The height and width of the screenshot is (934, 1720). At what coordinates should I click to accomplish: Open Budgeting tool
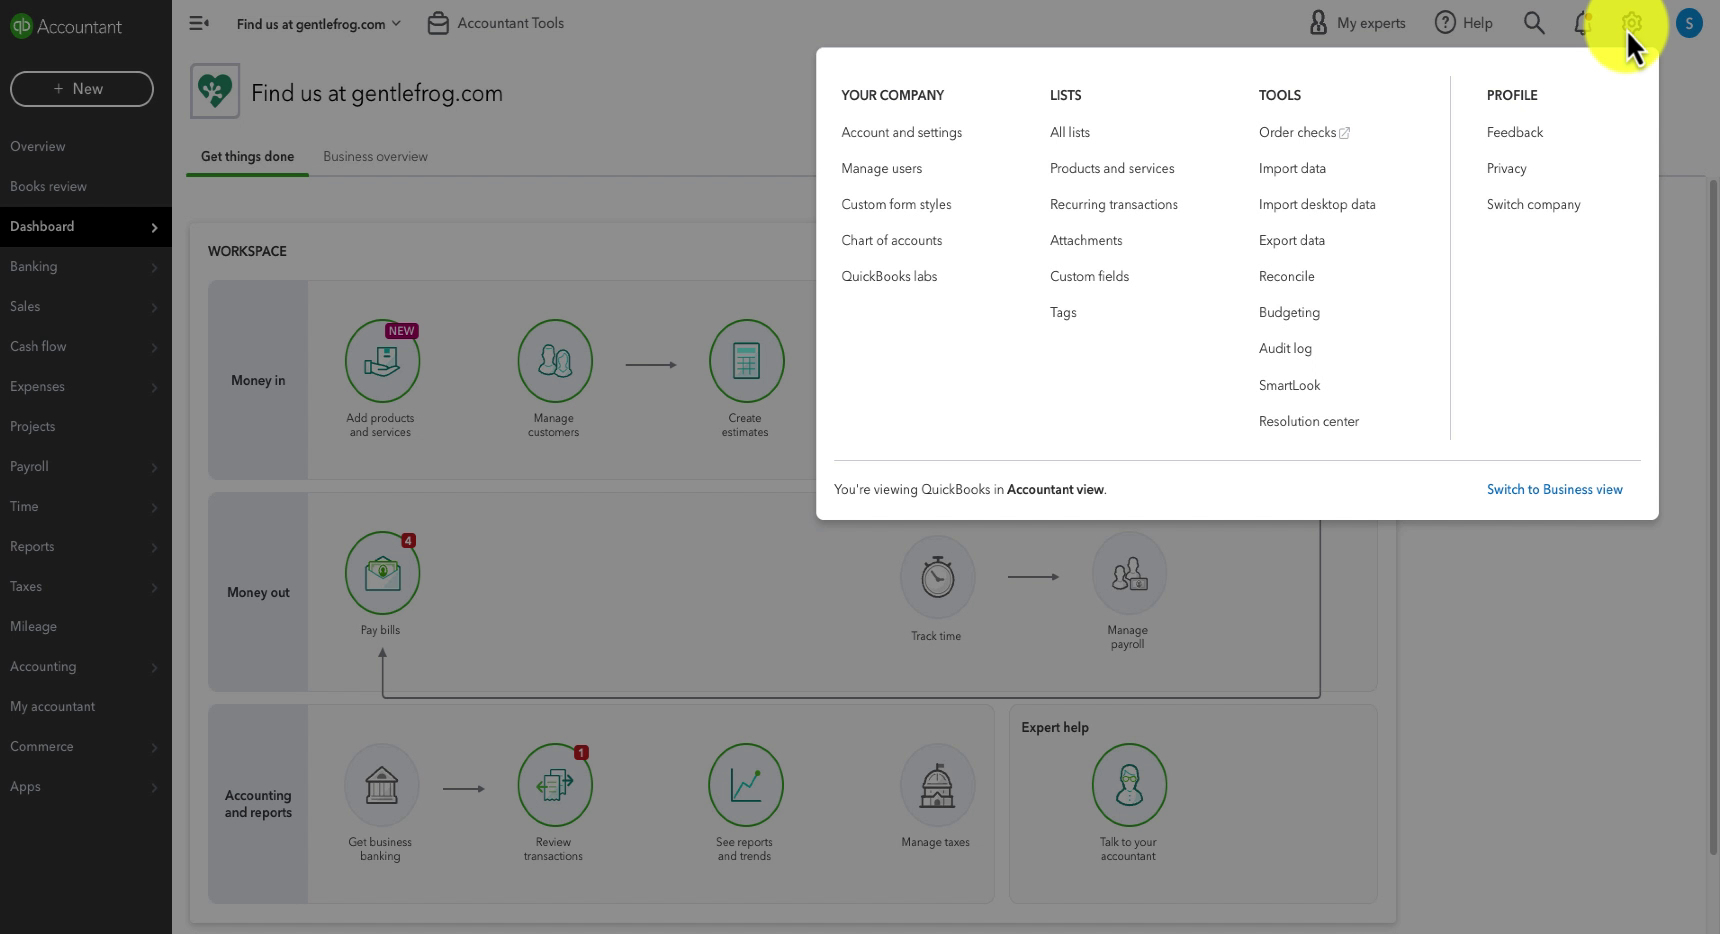(1289, 312)
